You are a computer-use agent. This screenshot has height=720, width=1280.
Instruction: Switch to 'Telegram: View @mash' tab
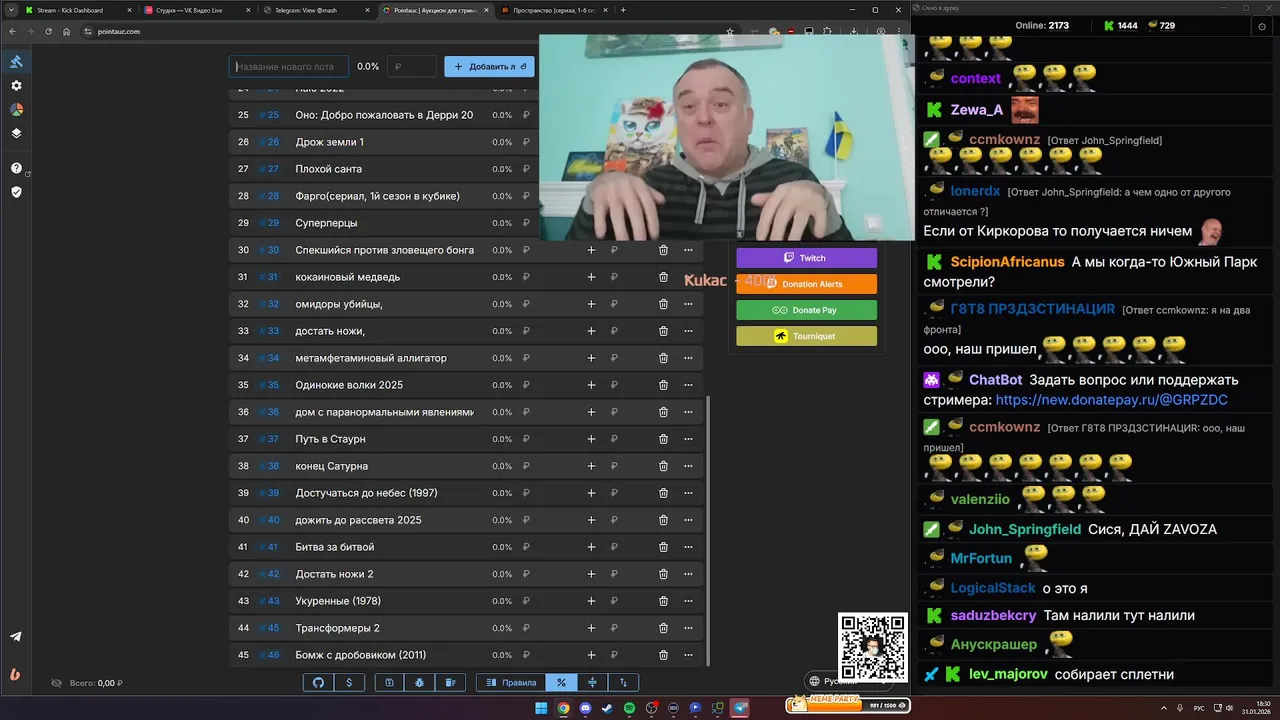[315, 10]
